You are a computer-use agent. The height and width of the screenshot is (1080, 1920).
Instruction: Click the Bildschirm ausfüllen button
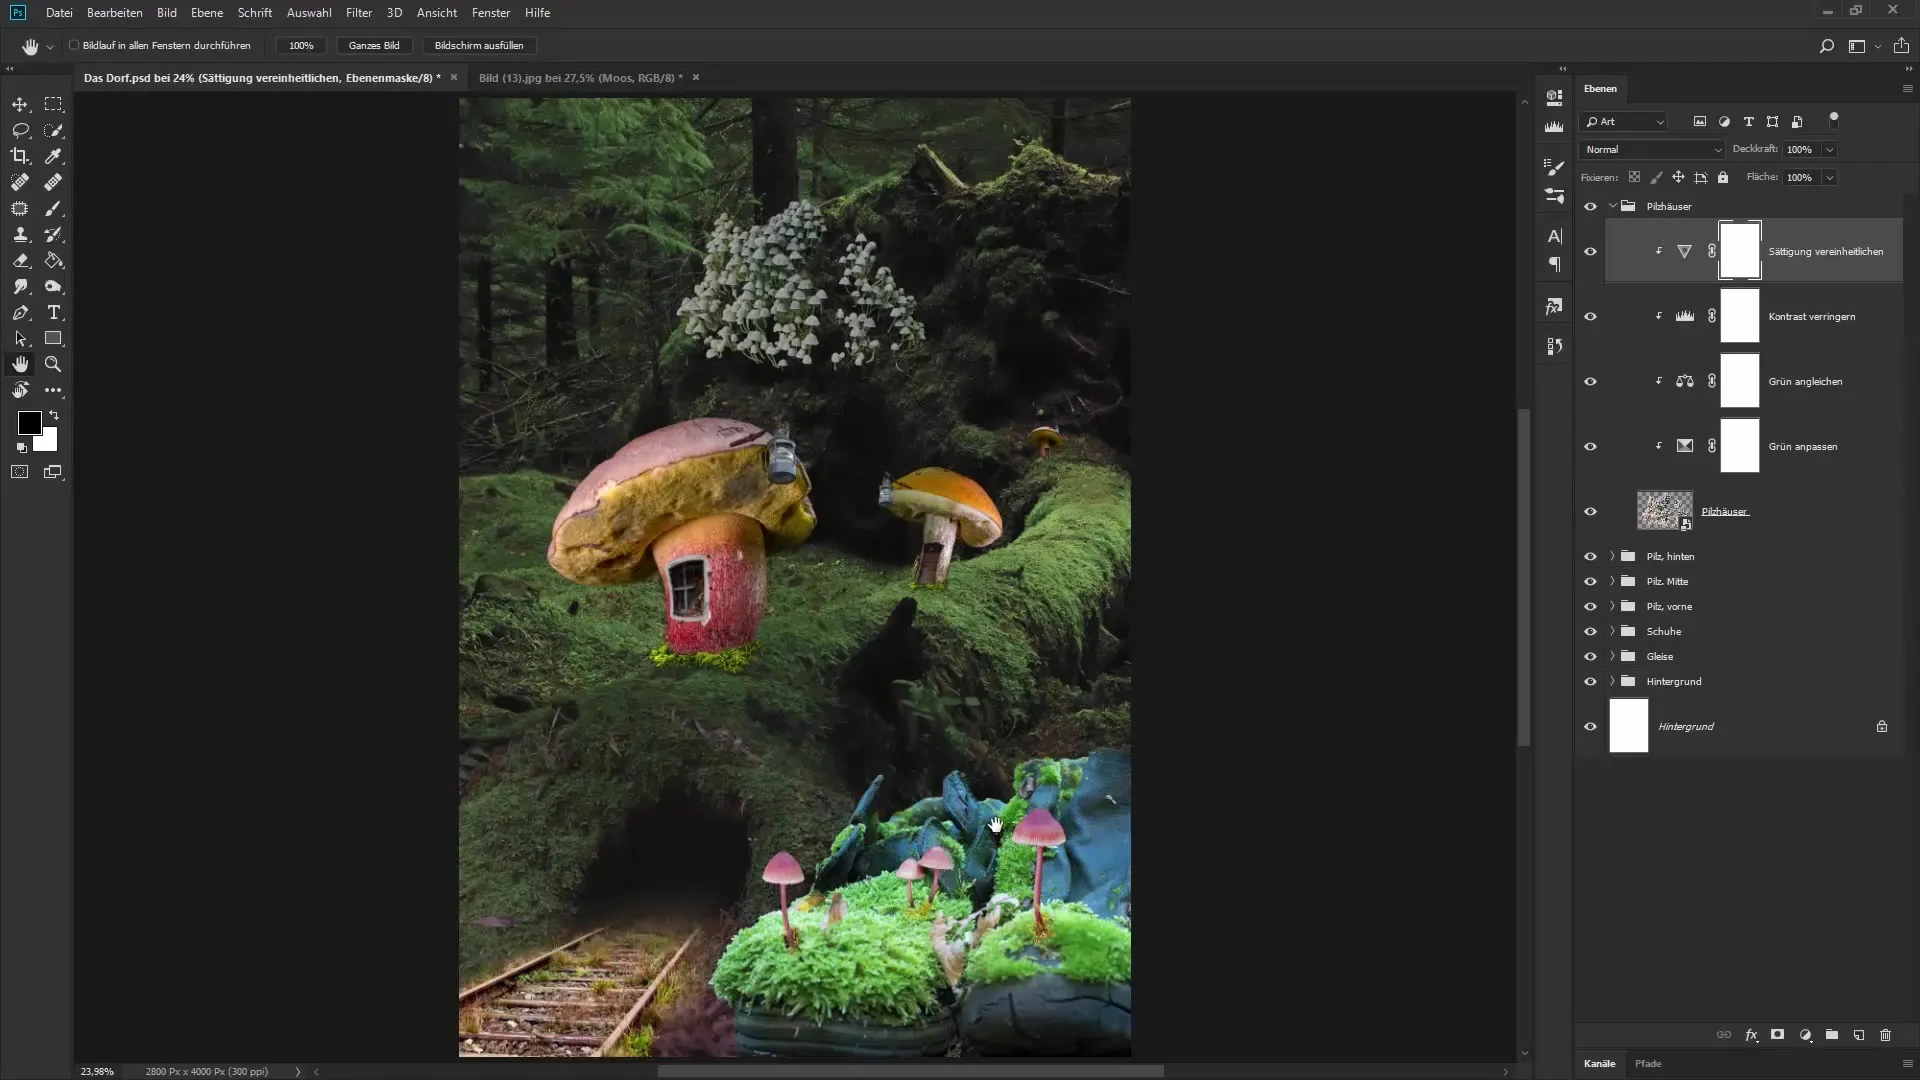pos(479,46)
